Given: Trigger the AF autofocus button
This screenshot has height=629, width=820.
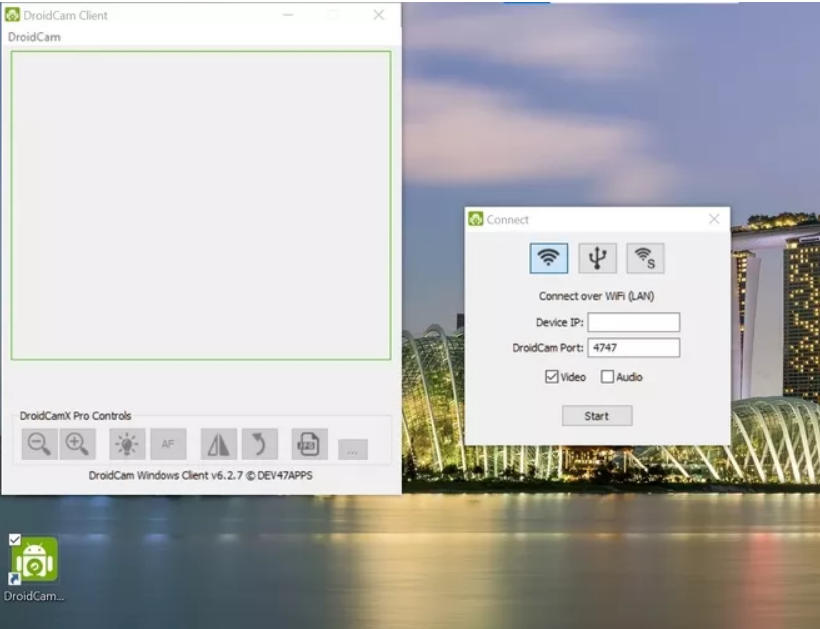Looking at the screenshot, I should (168, 444).
